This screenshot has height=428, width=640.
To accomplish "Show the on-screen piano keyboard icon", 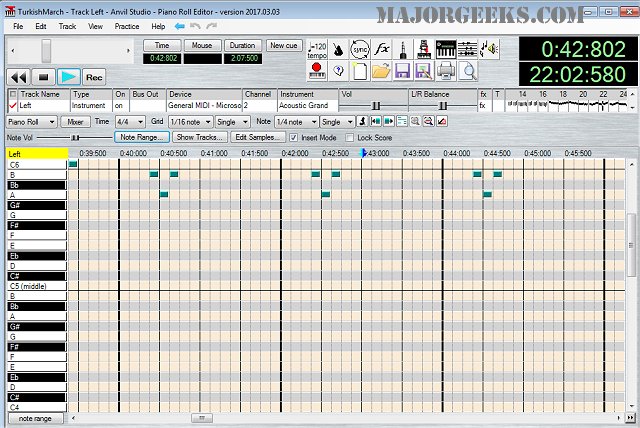I will click(446, 50).
